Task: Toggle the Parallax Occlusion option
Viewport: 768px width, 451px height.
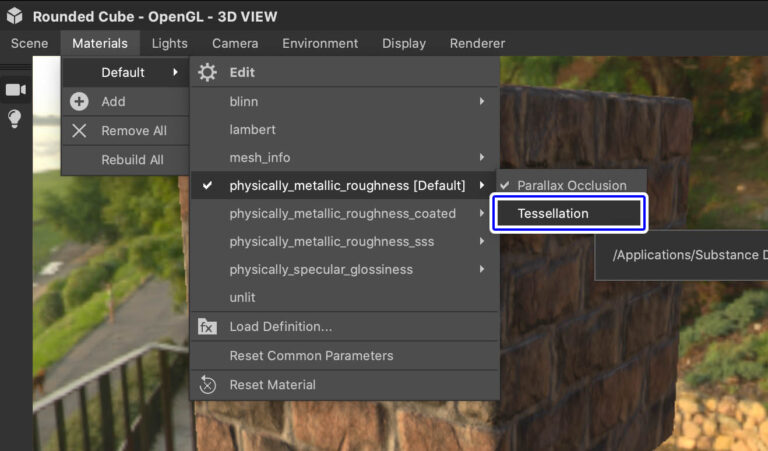Action: coord(571,186)
